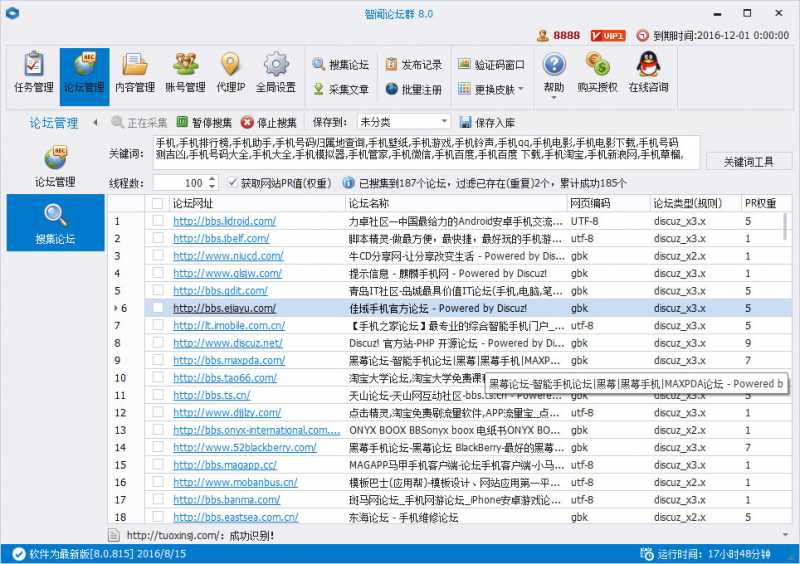This screenshot has width=800, height=564.
Task: Open the http://www.discuz.net/ link
Action: [x=227, y=343]
